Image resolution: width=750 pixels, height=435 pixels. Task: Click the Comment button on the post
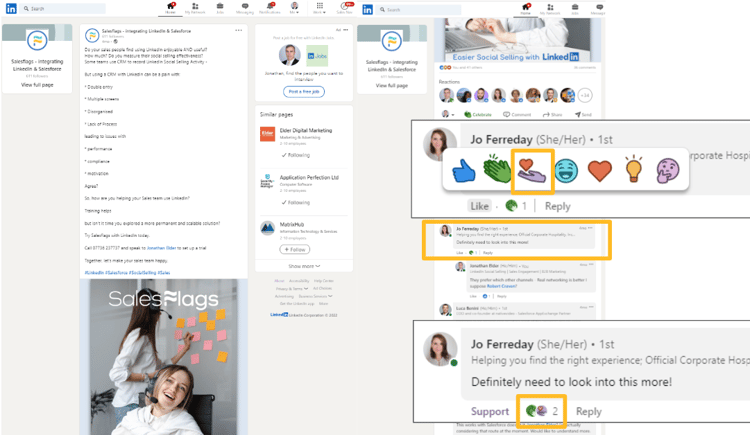coord(517,114)
